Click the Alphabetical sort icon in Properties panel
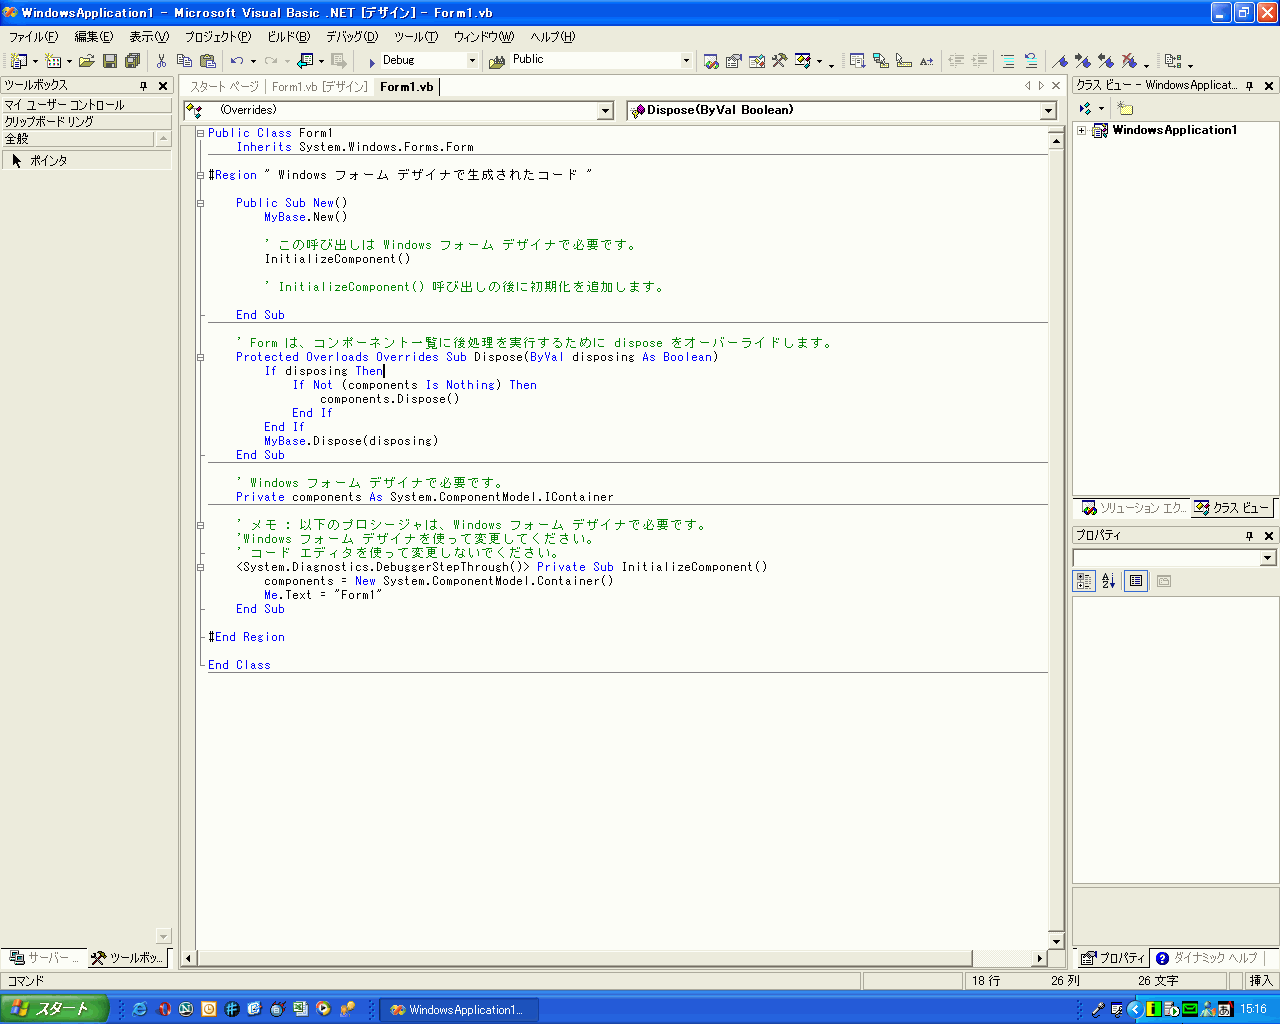The height and width of the screenshot is (1024, 1280). point(1108,581)
